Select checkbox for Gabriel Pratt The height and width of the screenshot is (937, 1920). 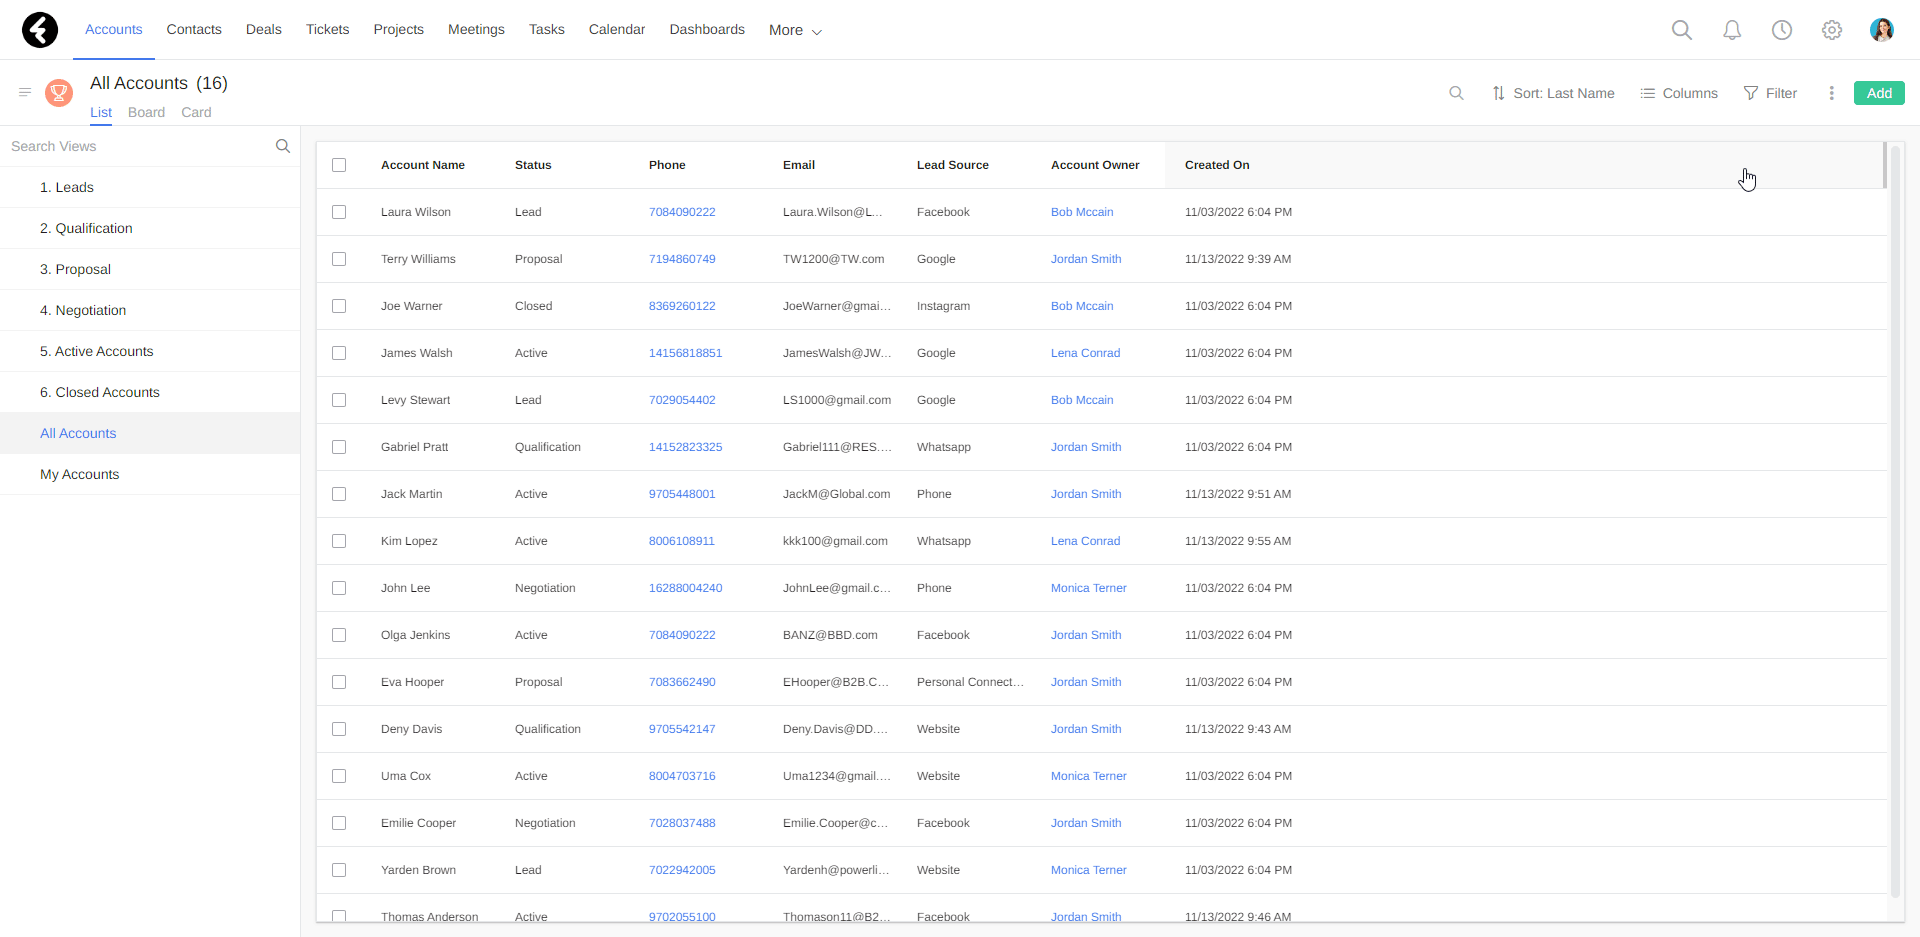(x=339, y=447)
